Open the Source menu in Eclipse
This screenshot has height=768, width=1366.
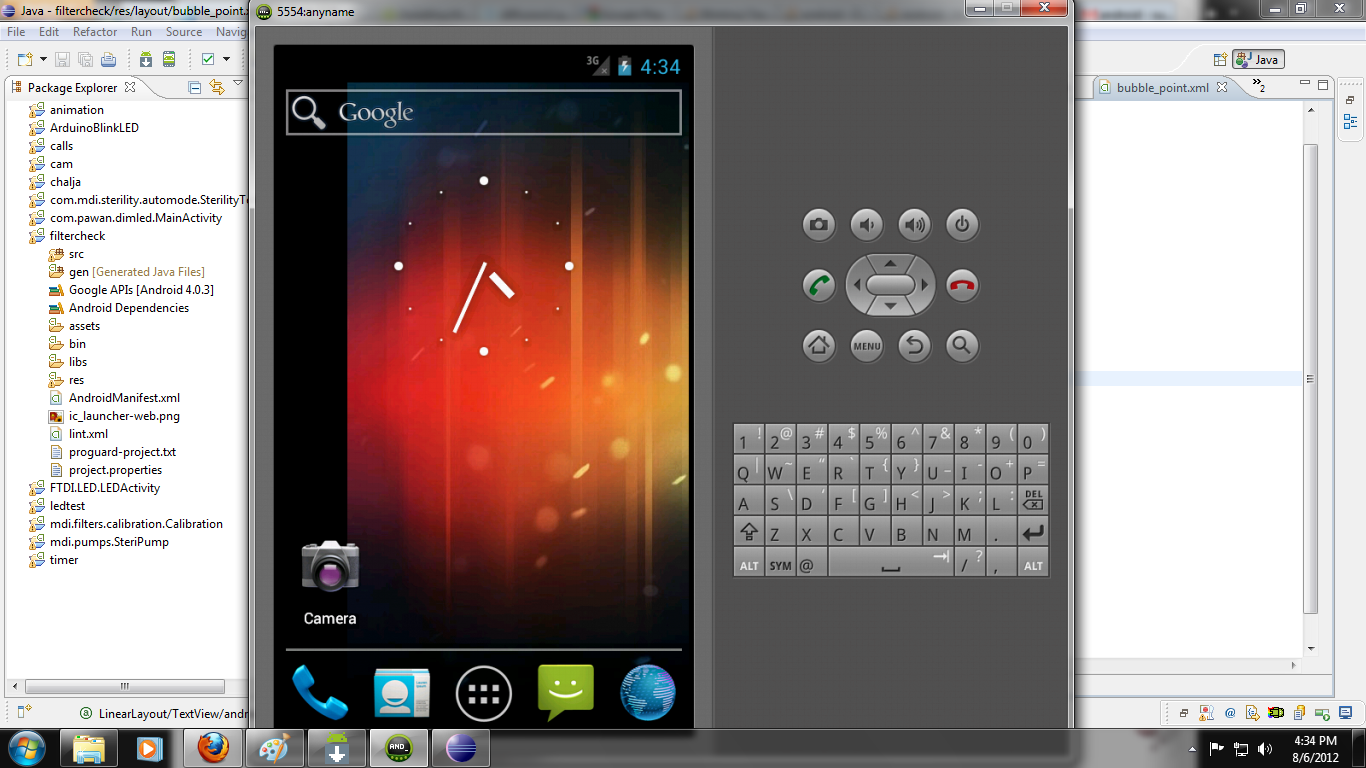[x=184, y=32]
